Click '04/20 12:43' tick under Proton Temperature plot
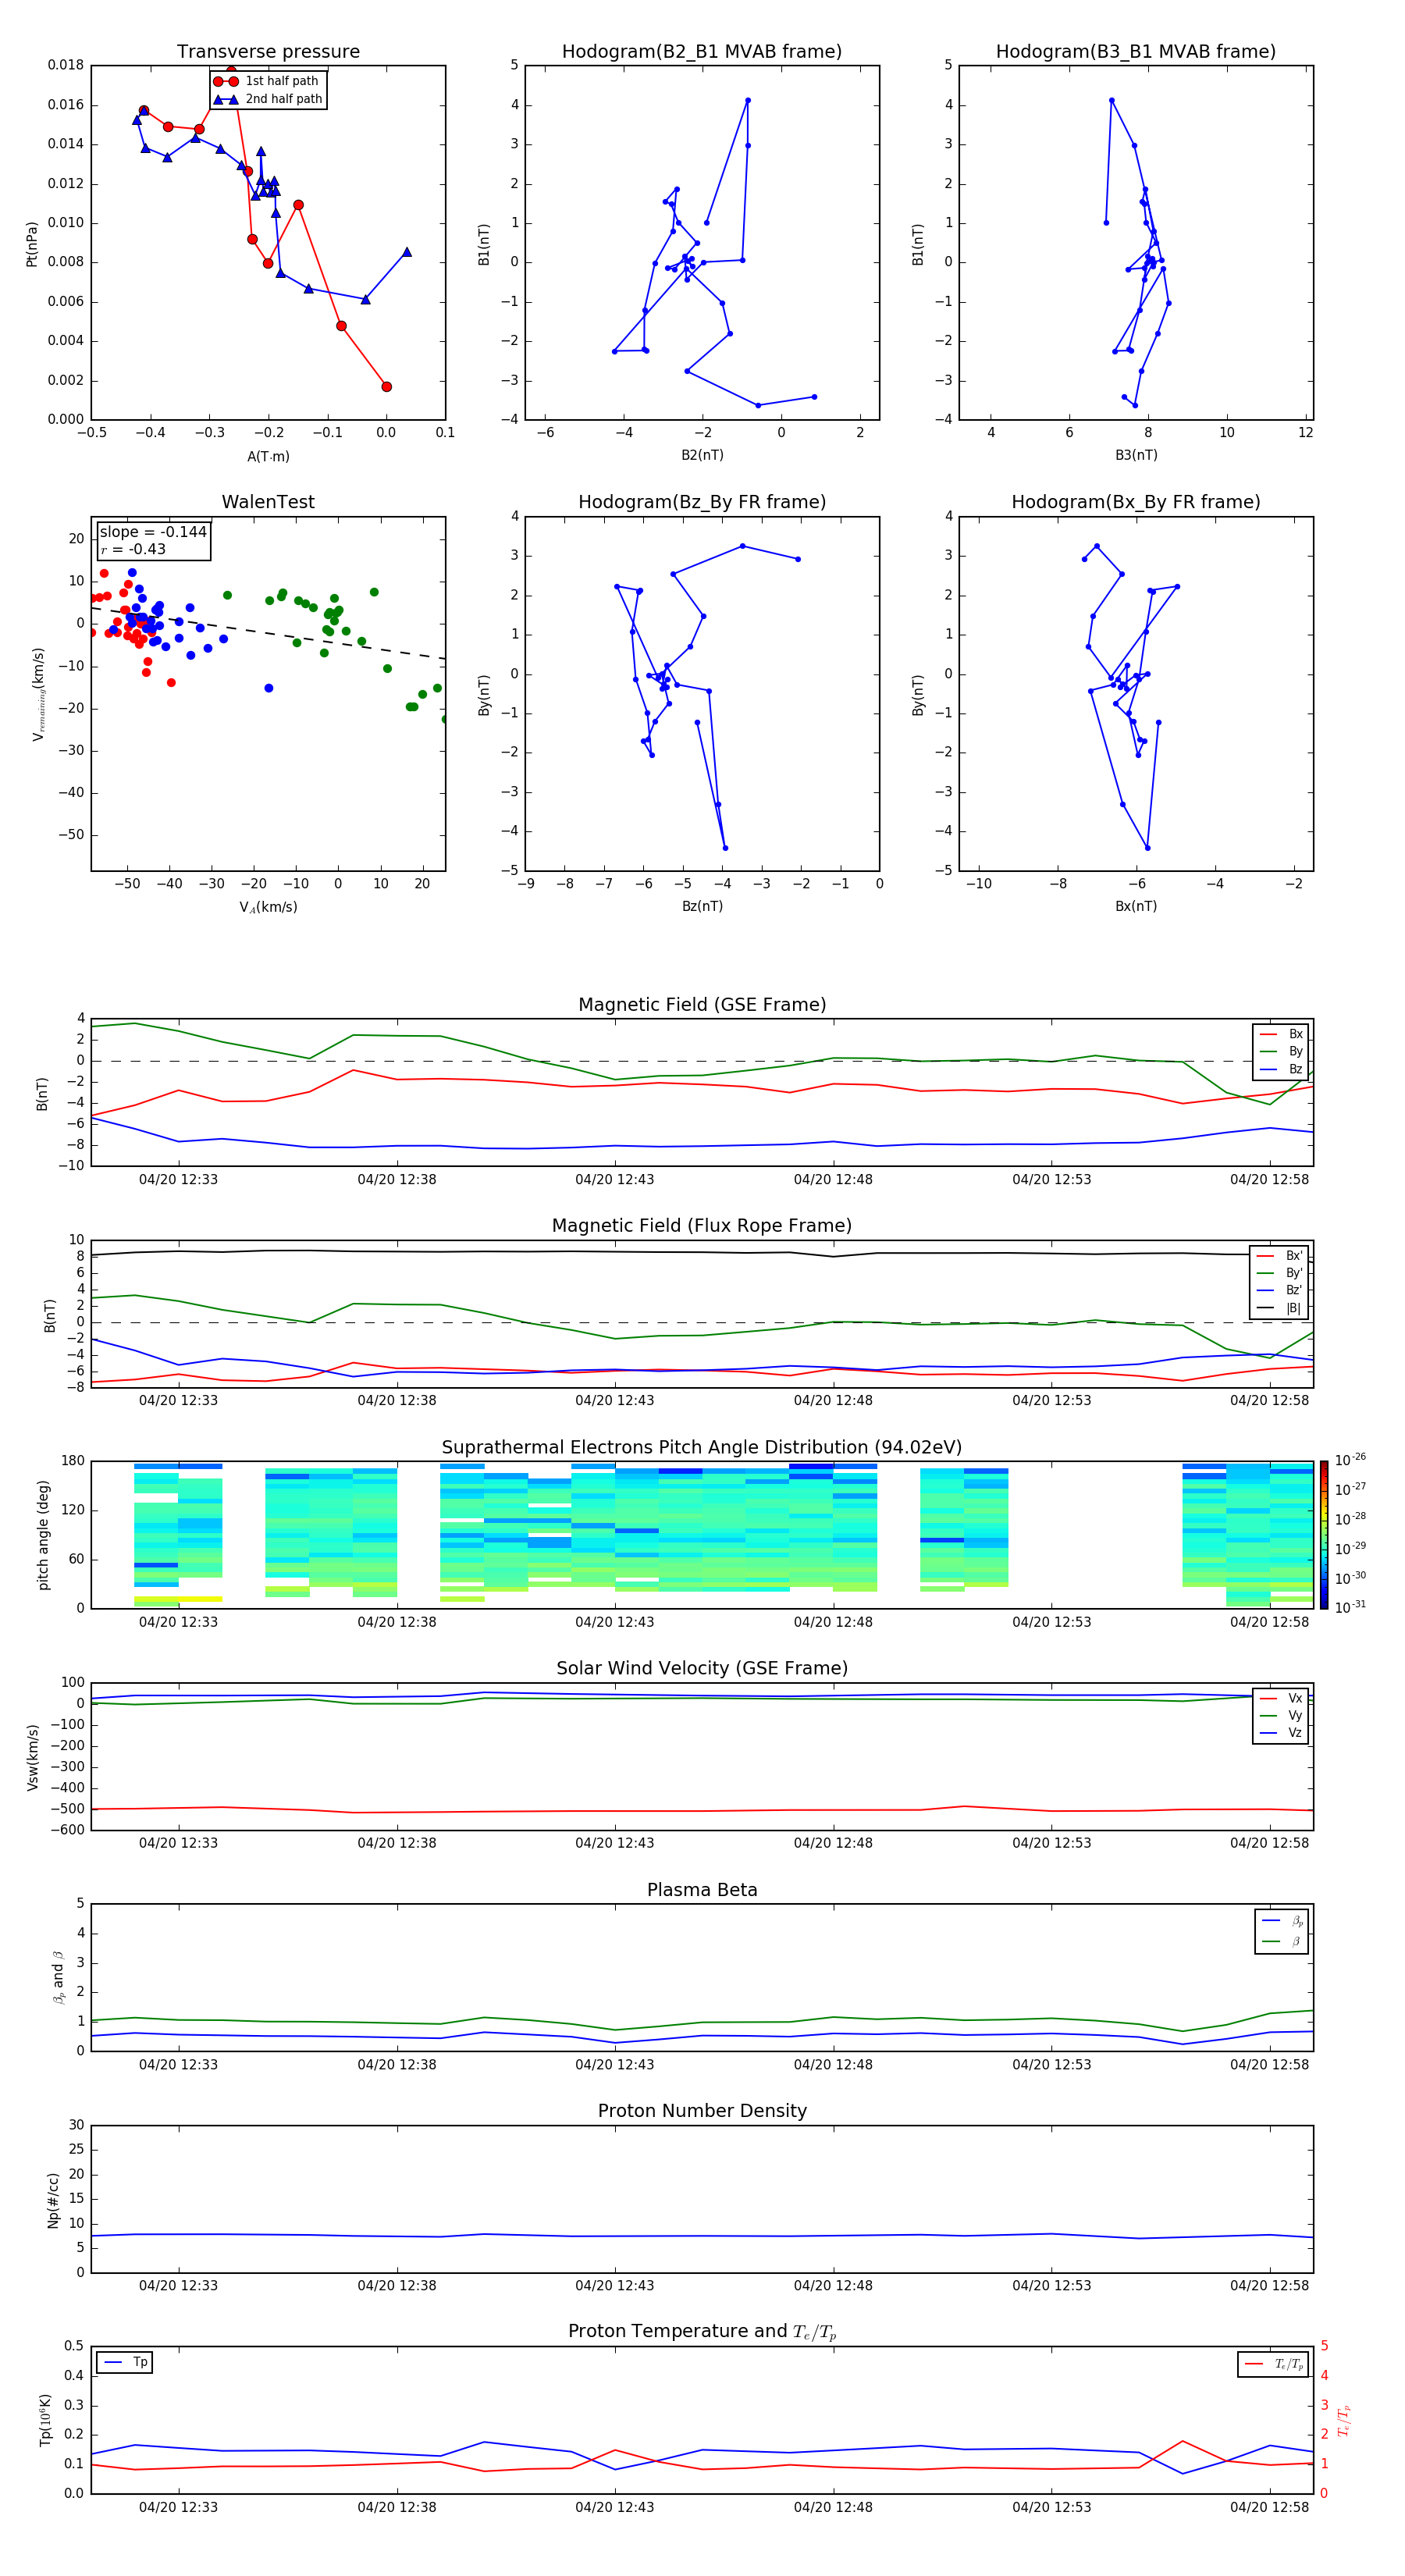This screenshot has width=1405, height=2576. [x=614, y=2507]
